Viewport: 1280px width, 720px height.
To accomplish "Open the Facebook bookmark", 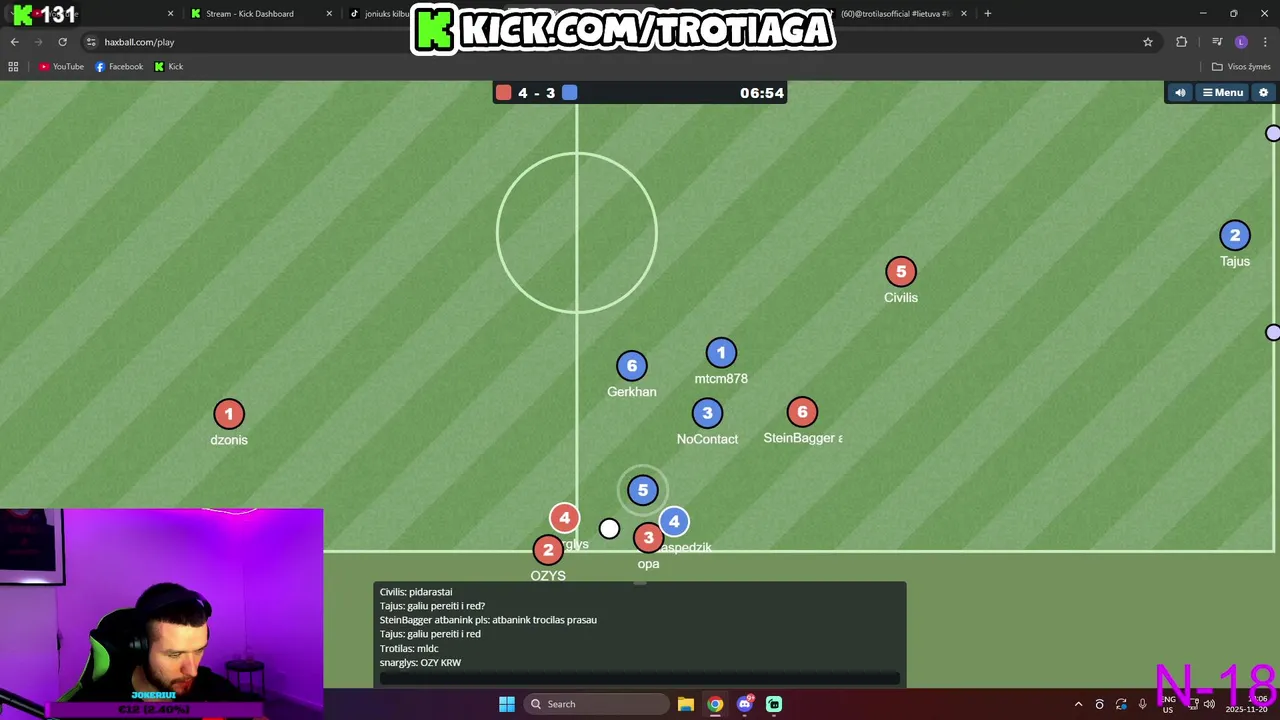I will [x=119, y=66].
